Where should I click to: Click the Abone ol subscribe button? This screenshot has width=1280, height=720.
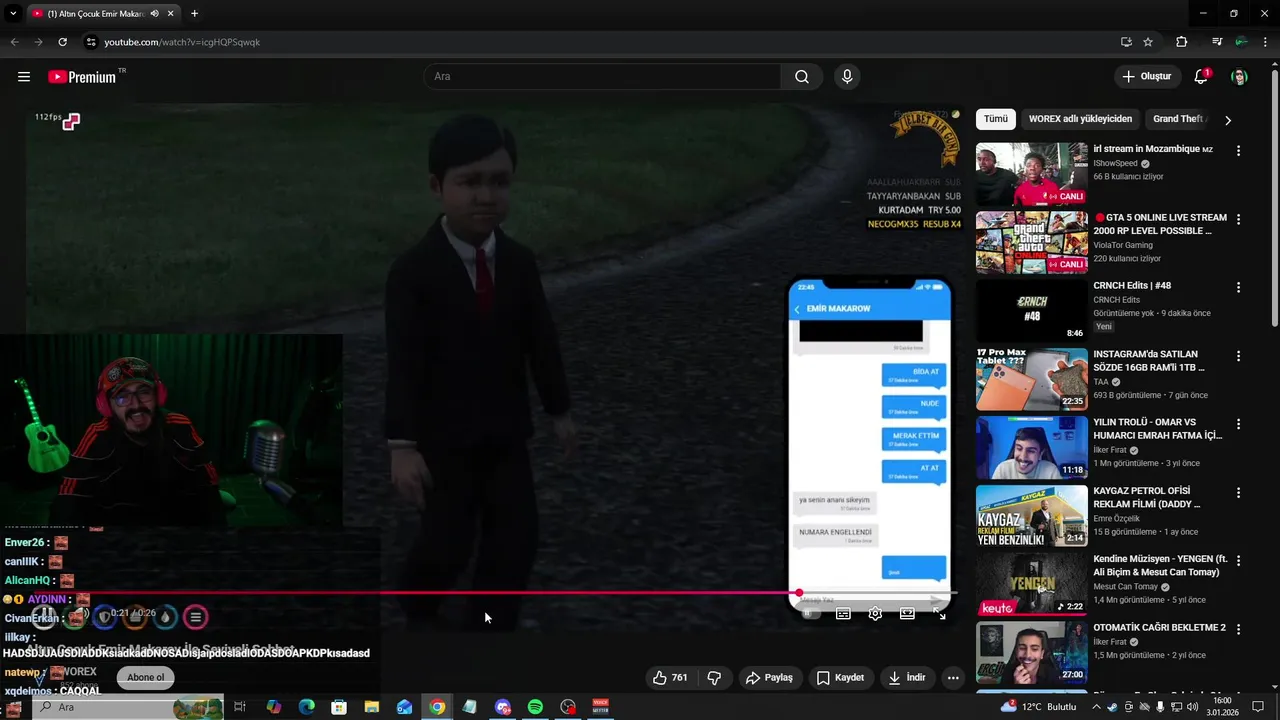point(145,678)
